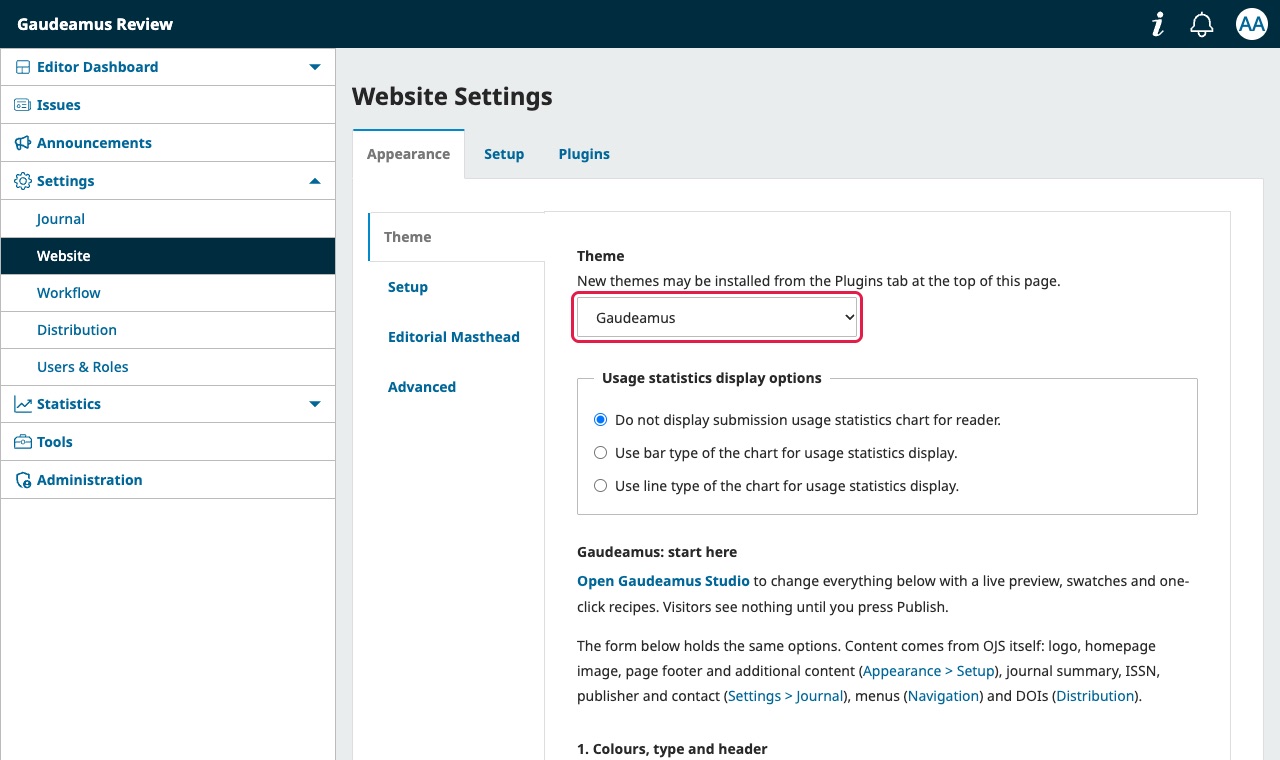
Task: Select 'Do not display submission usage statistics' option
Action: pos(600,420)
